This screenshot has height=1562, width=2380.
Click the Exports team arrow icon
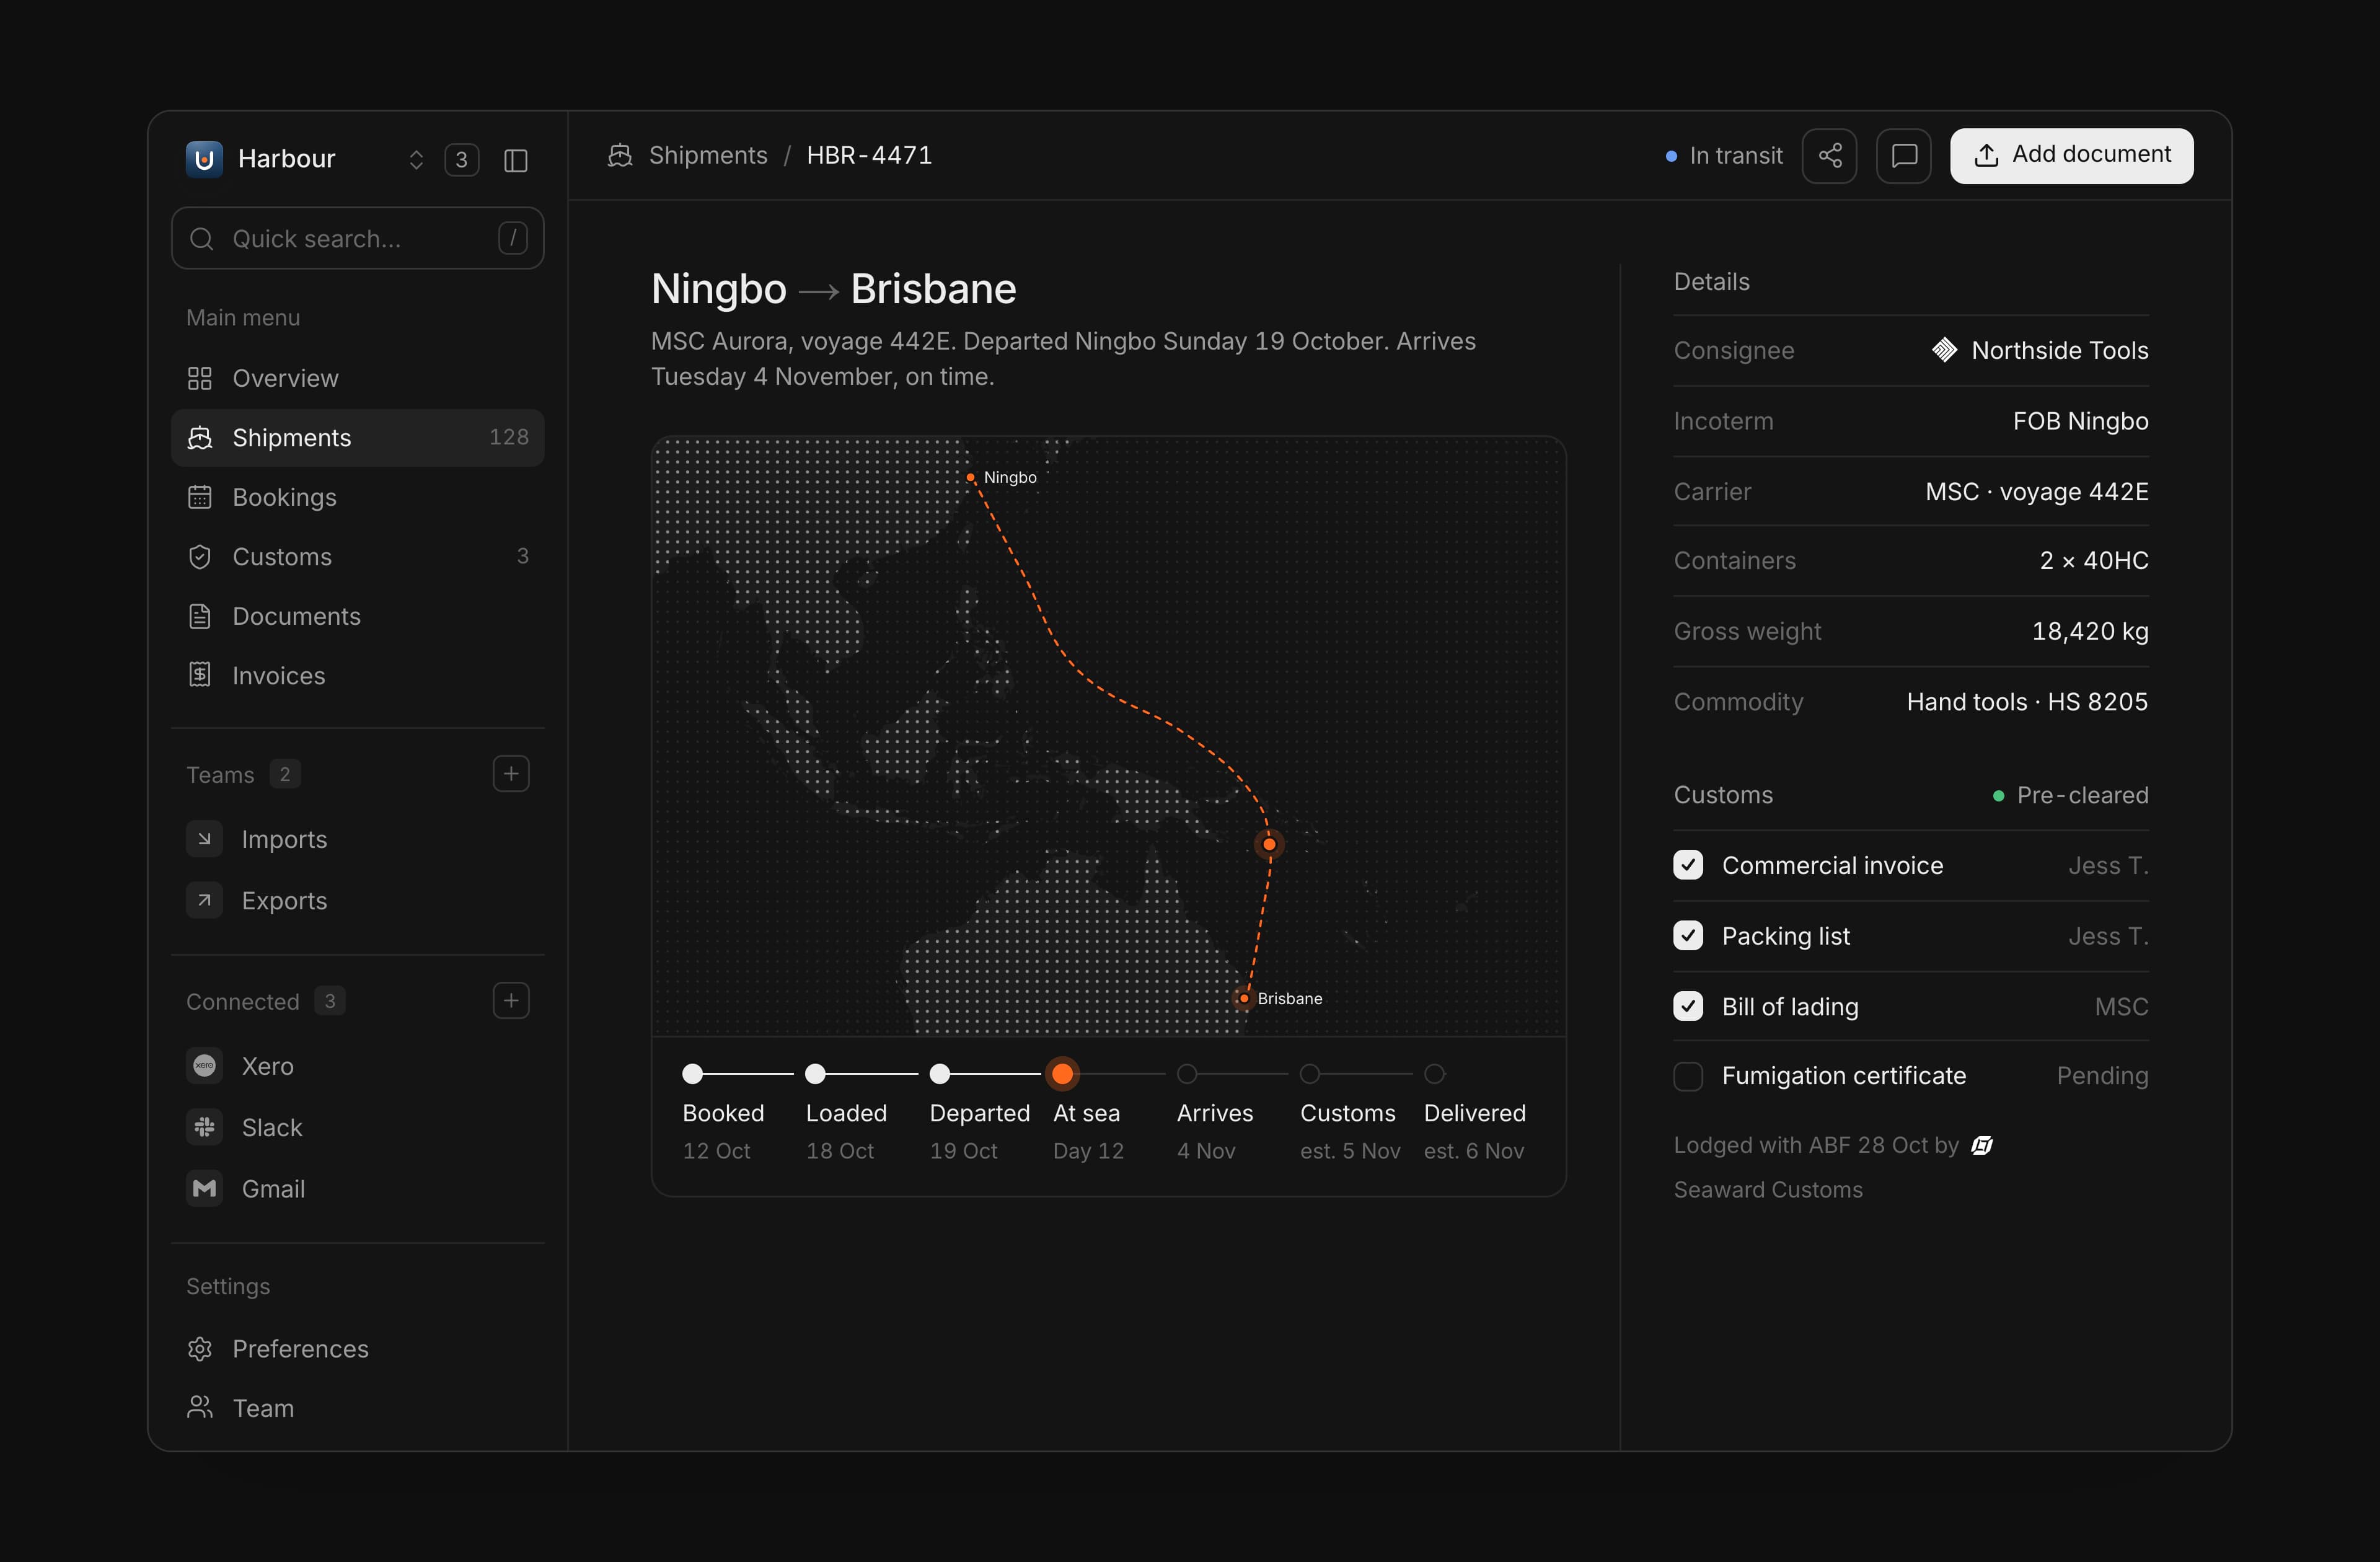point(204,900)
